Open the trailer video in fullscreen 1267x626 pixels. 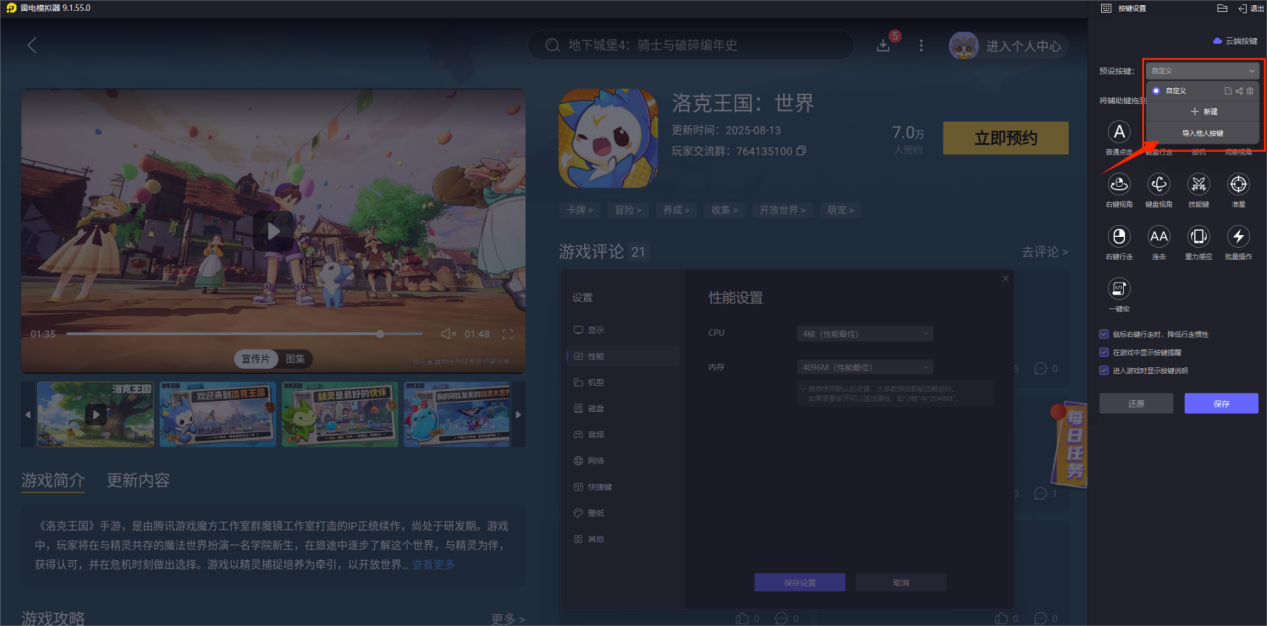tap(507, 334)
